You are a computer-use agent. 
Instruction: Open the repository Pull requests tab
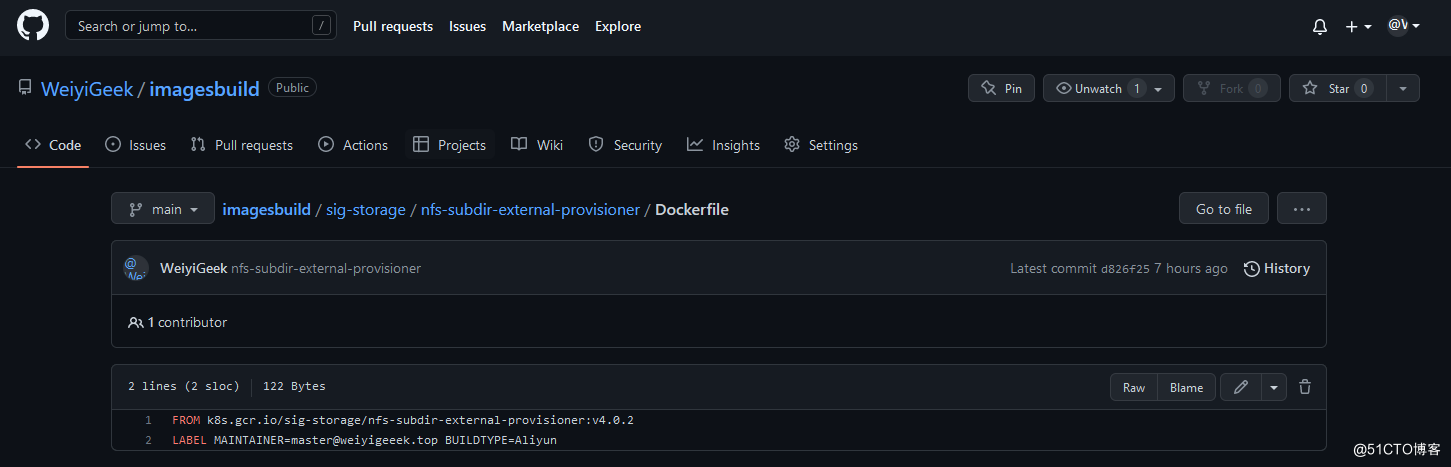[x=242, y=145]
